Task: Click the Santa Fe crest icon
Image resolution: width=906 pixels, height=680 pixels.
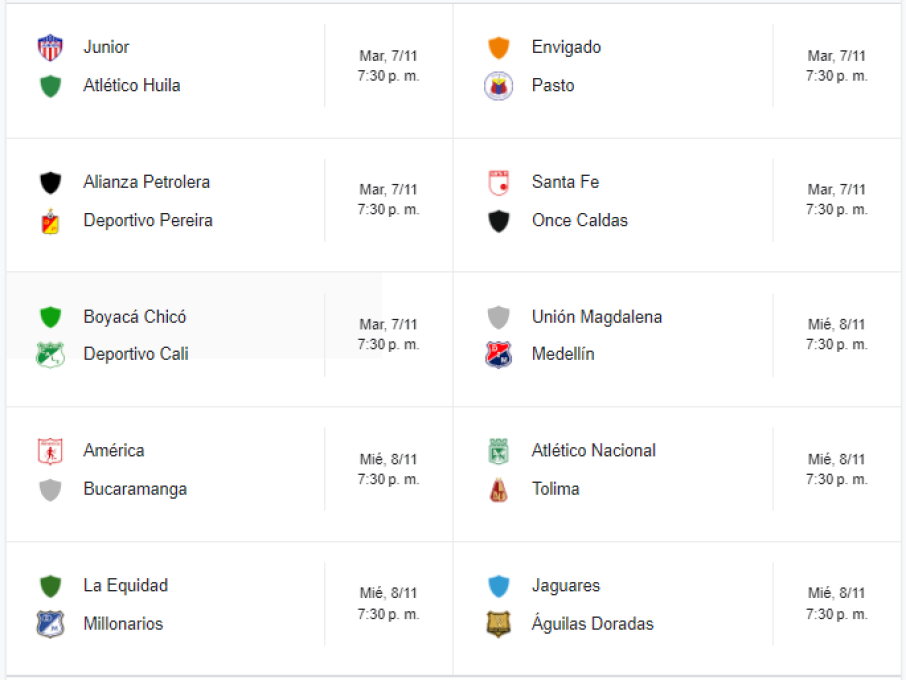Action: (498, 182)
